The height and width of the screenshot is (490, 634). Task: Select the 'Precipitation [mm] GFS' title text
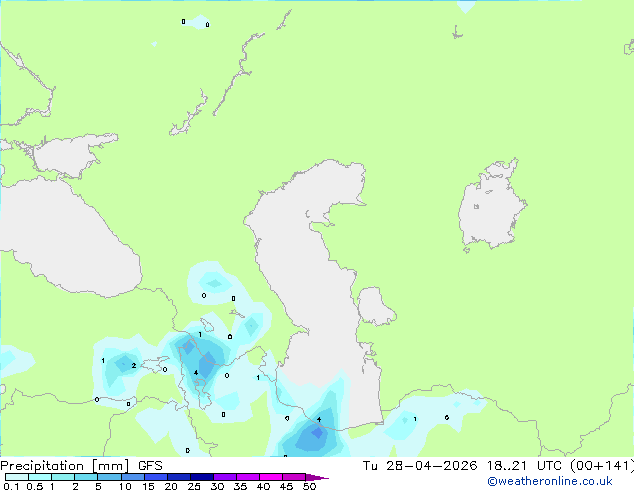click(x=81, y=466)
